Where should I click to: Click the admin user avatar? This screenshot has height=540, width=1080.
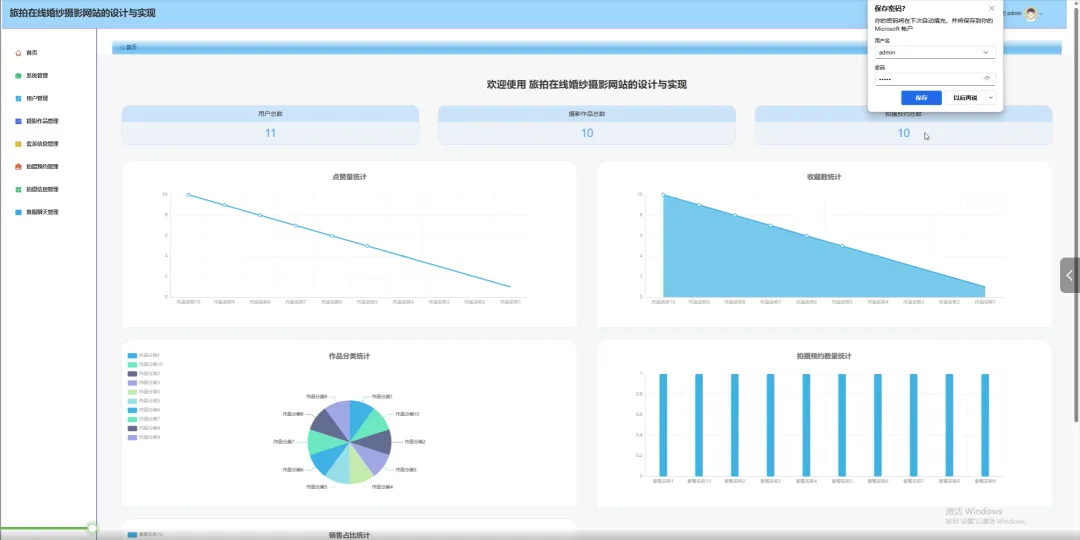coord(1030,14)
